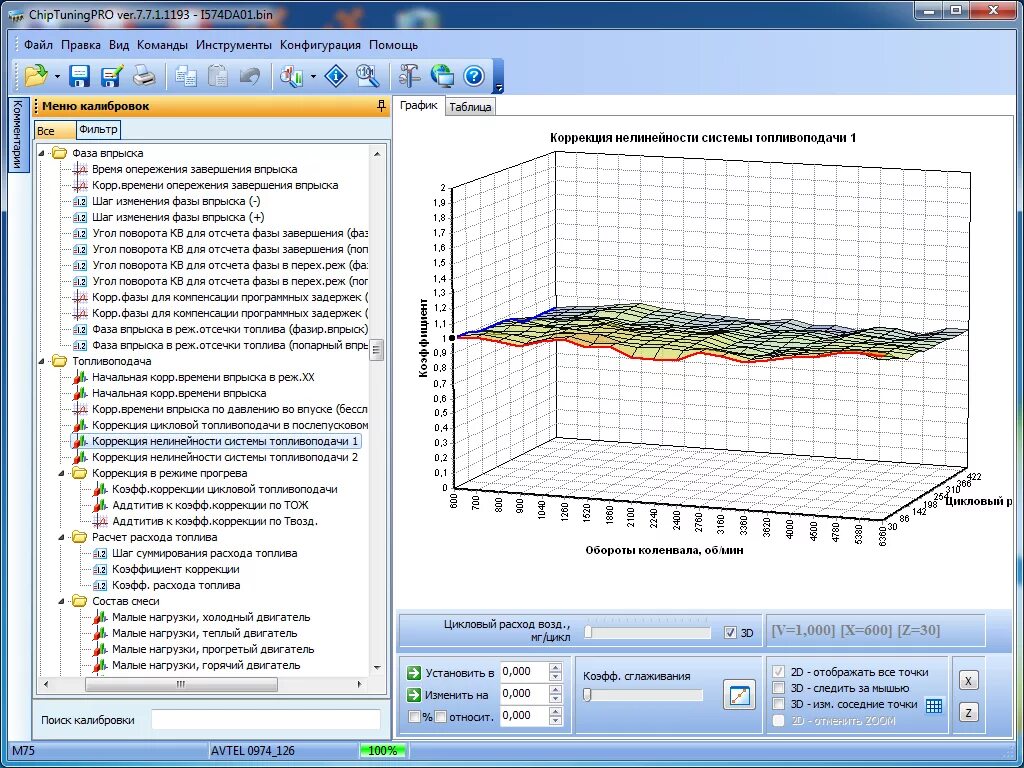Enable 3D - изм. соседние точки checkbox
This screenshot has height=768, width=1024.
(778, 704)
